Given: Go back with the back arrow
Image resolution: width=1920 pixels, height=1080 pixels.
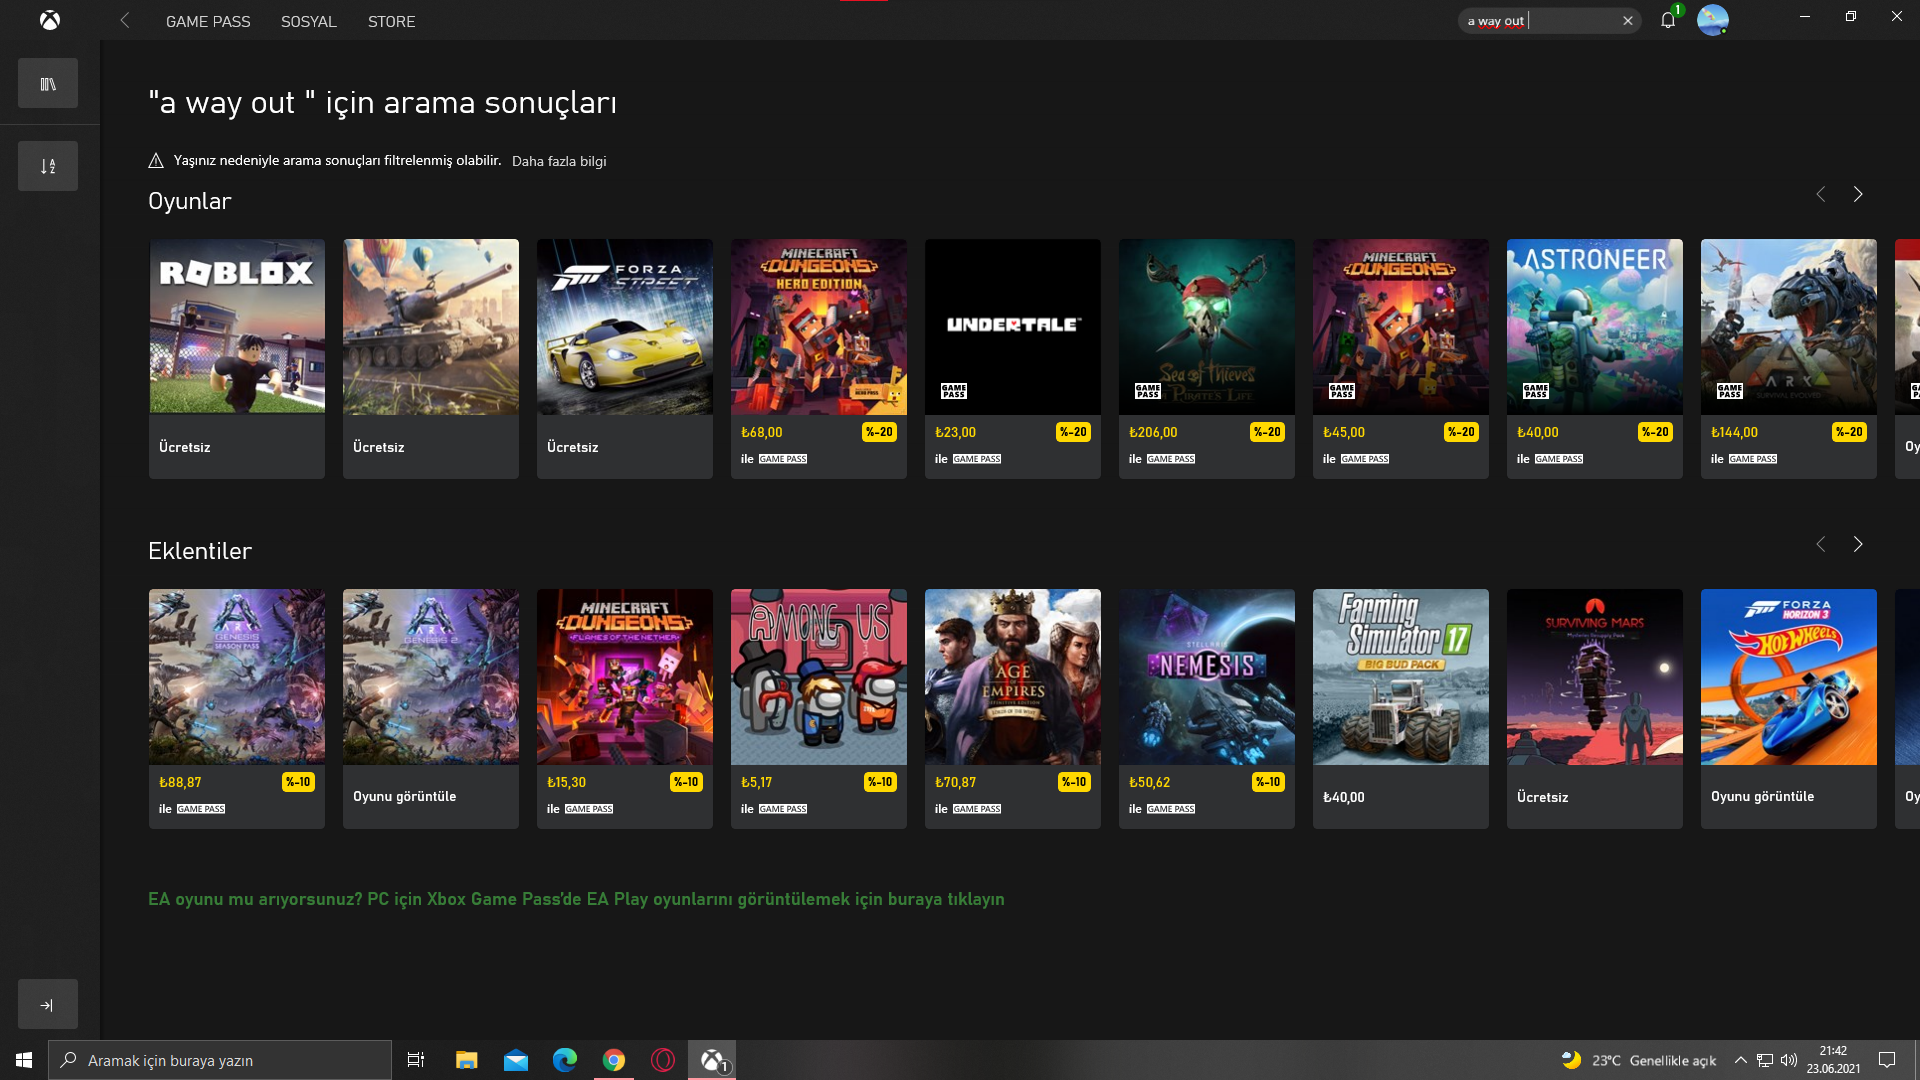Looking at the screenshot, I should (125, 20).
